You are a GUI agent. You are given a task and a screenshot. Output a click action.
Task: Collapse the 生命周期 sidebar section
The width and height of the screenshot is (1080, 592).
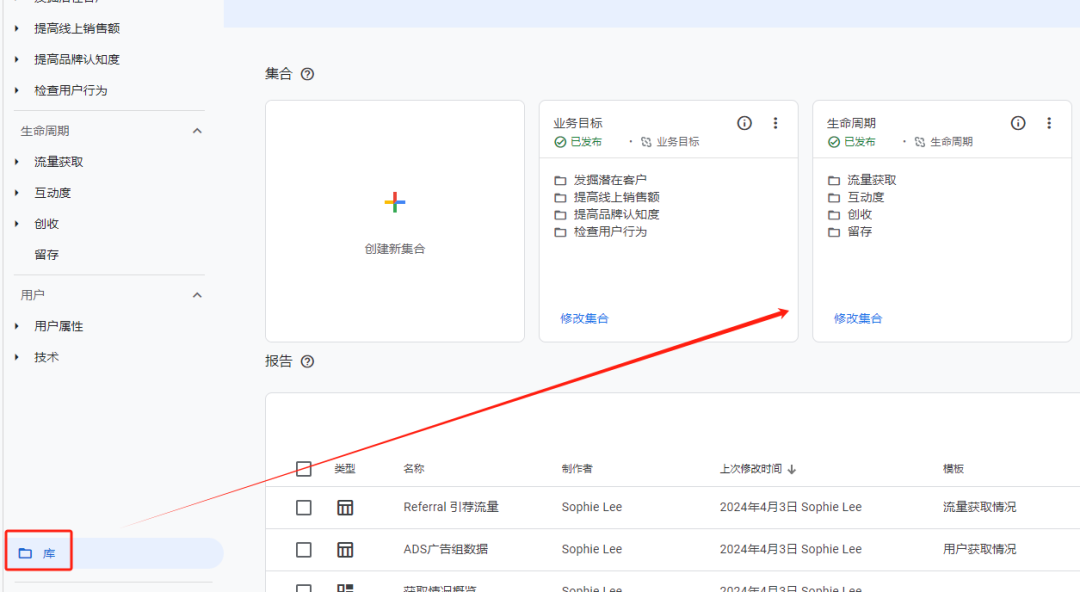pyautogui.click(x=197, y=131)
